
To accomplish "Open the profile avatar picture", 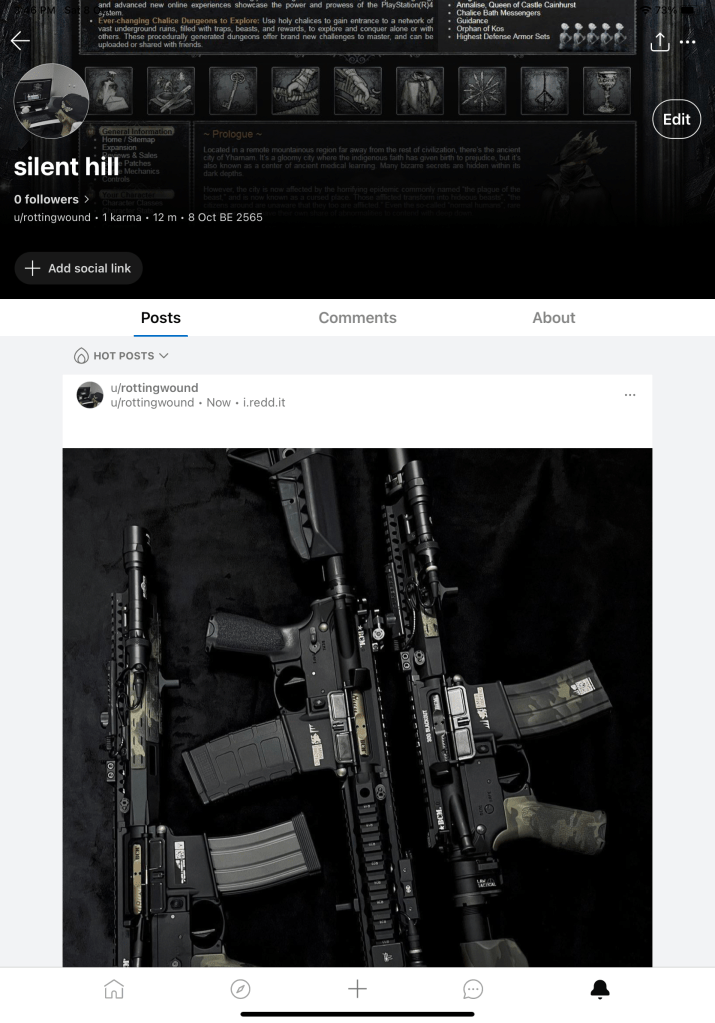I will 52,100.
